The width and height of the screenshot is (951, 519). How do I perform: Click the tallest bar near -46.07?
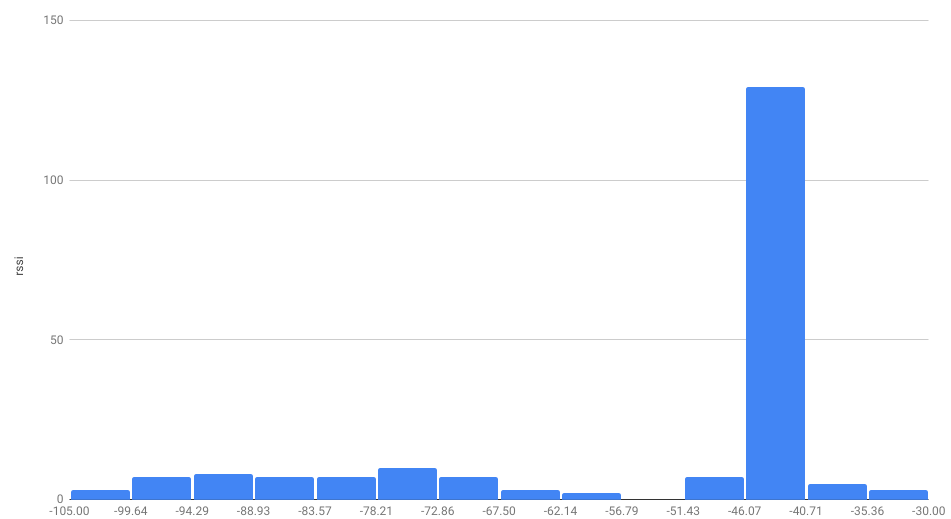(x=775, y=293)
